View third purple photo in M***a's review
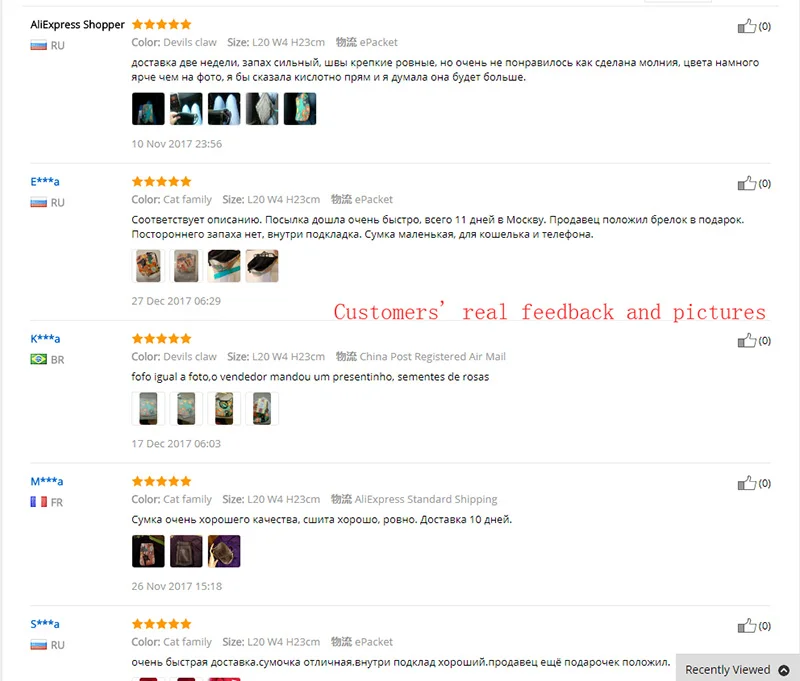Image resolution: width=800 pixels, height=681 pixels. tap(224, 551)
